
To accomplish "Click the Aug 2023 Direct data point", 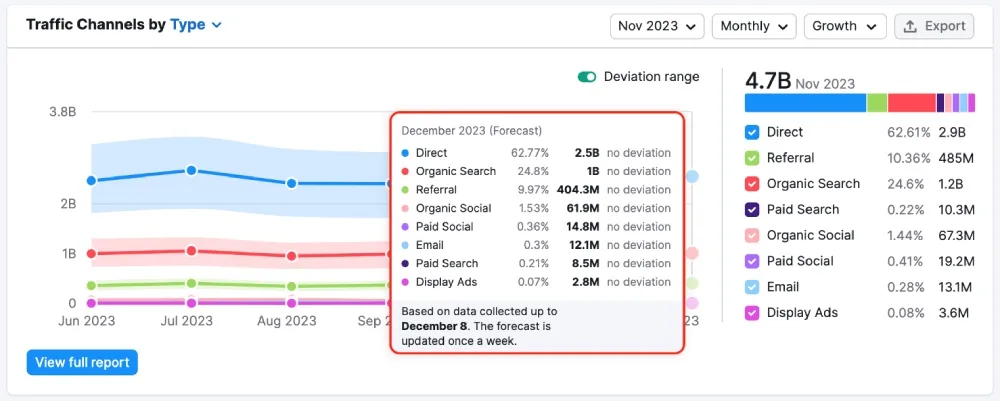I will [291, 183].
